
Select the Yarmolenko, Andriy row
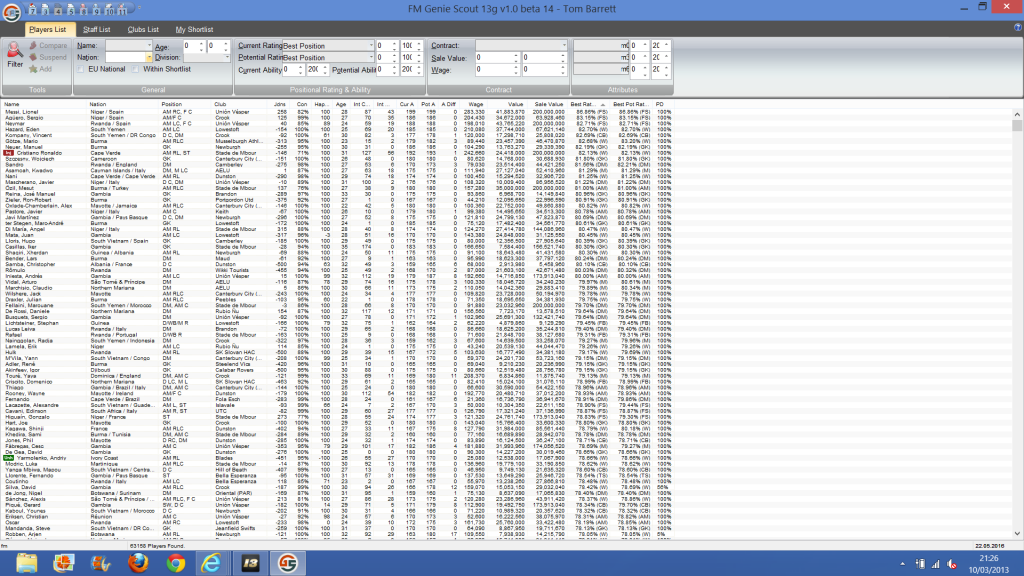[x=337, y=458]
